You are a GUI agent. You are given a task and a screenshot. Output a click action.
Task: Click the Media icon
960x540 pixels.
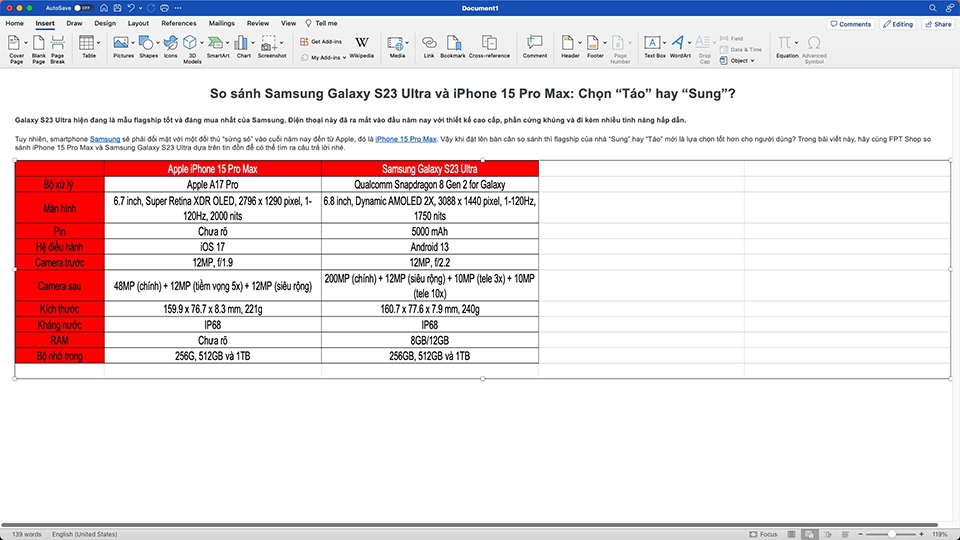395,43
